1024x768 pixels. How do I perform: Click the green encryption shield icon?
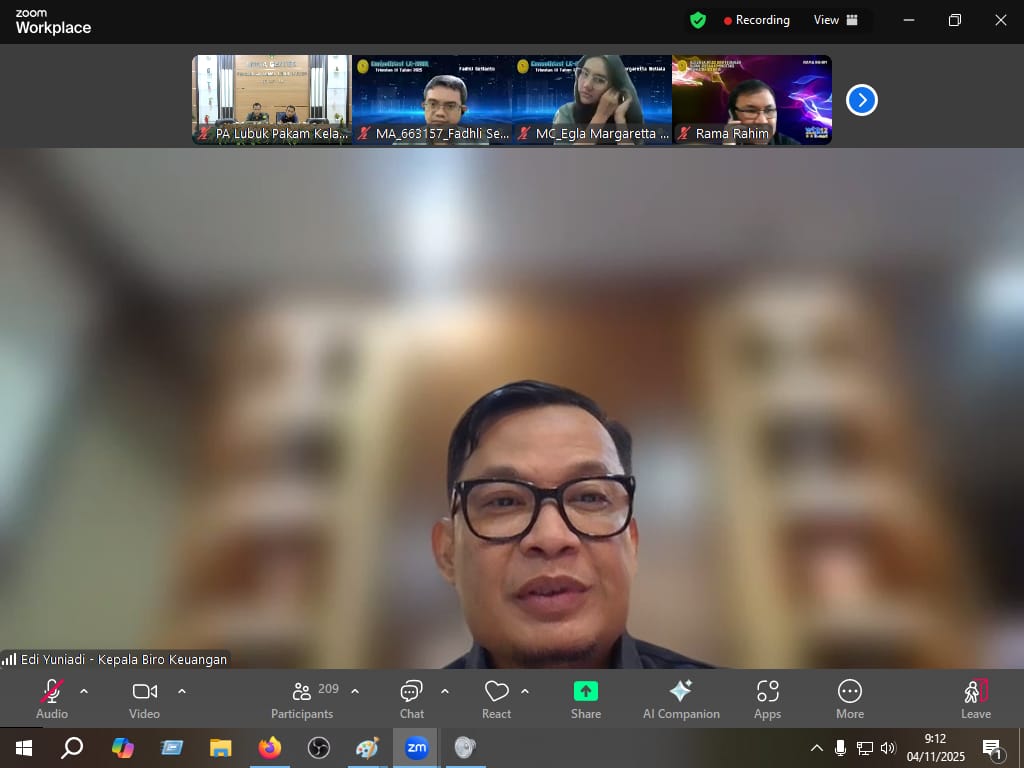698,20
